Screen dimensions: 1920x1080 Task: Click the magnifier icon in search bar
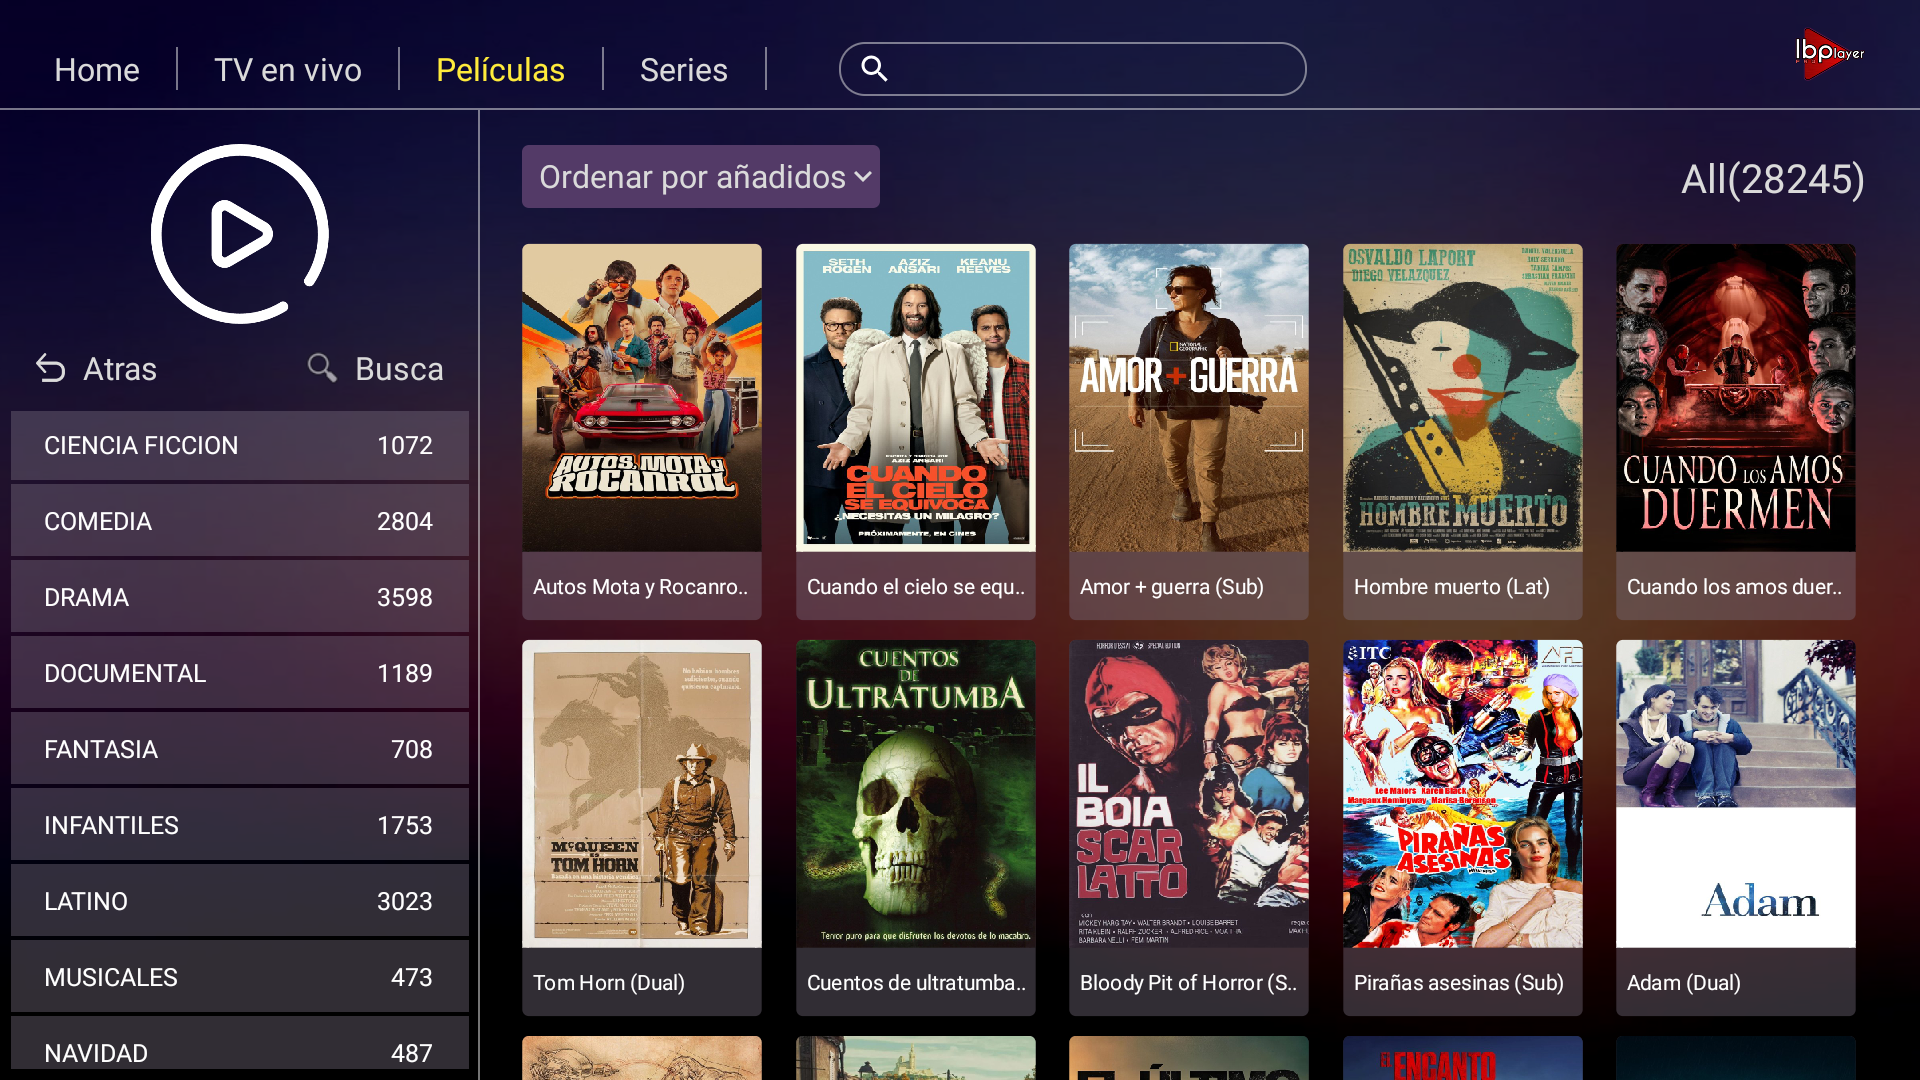point(874,69)
